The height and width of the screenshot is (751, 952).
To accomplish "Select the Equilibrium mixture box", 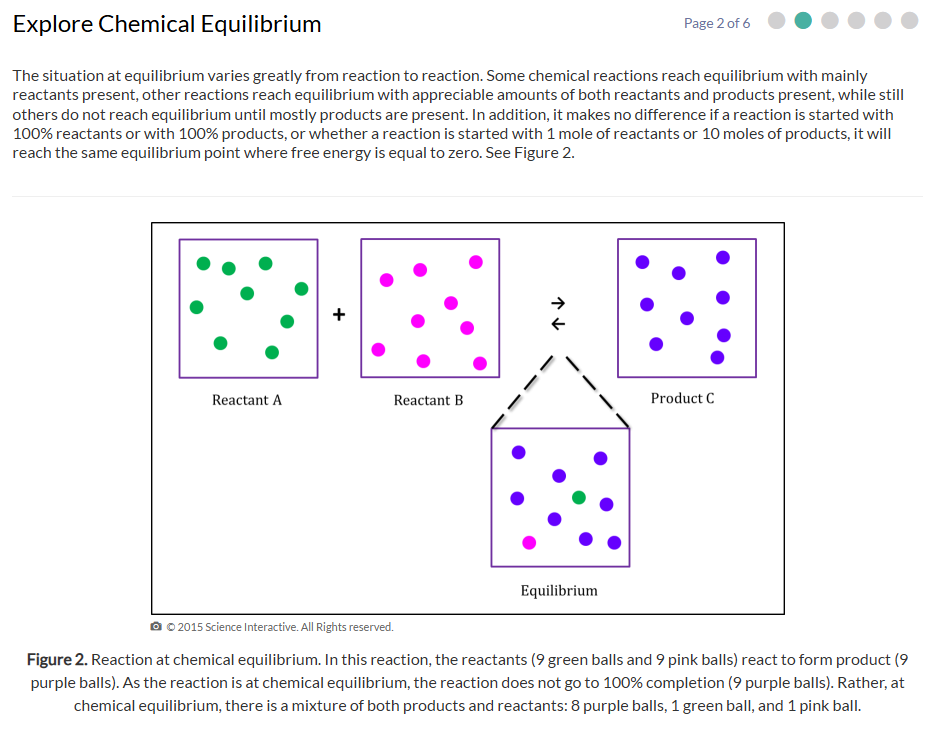I will tap(560, 497).
